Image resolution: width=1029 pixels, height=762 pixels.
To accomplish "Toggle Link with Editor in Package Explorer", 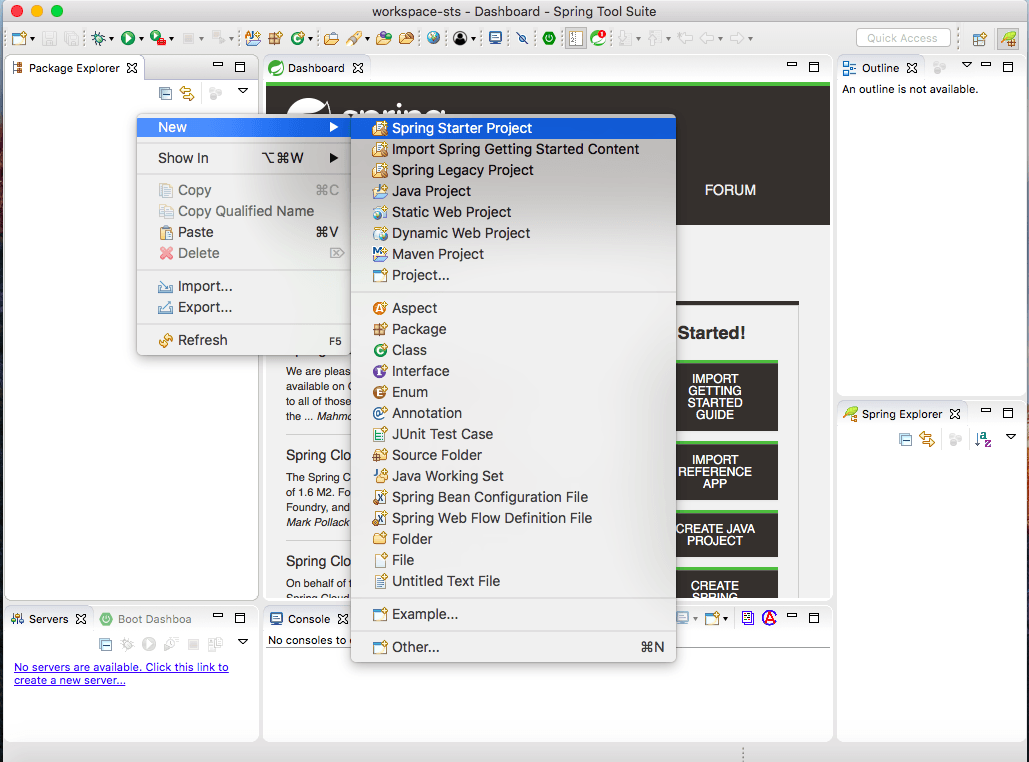I will coord(188,93).
